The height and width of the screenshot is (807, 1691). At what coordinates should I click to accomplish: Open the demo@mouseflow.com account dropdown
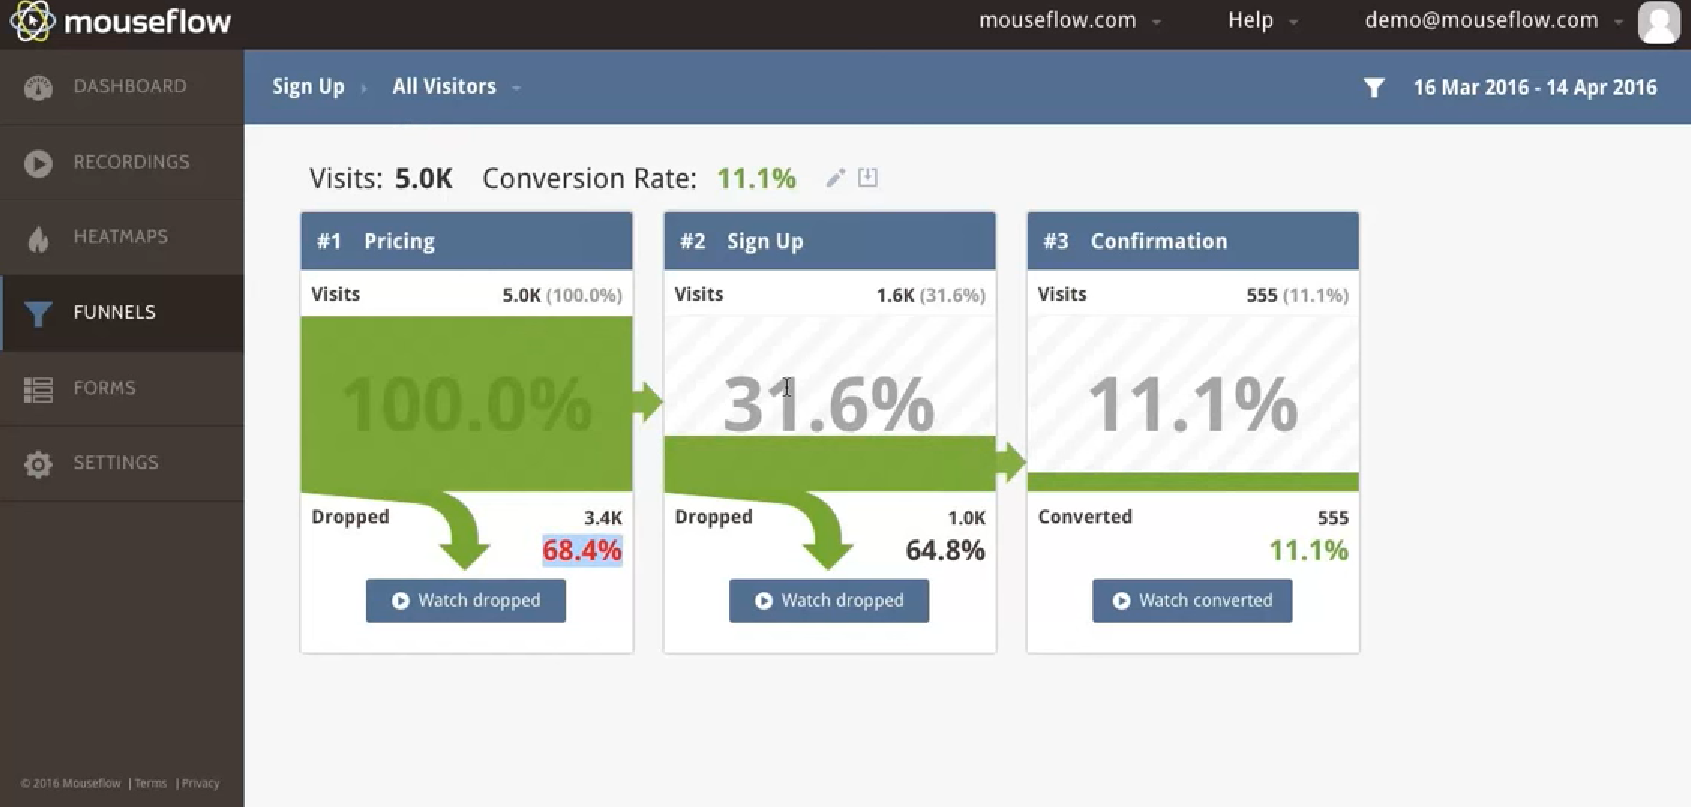pos(1493,20)
